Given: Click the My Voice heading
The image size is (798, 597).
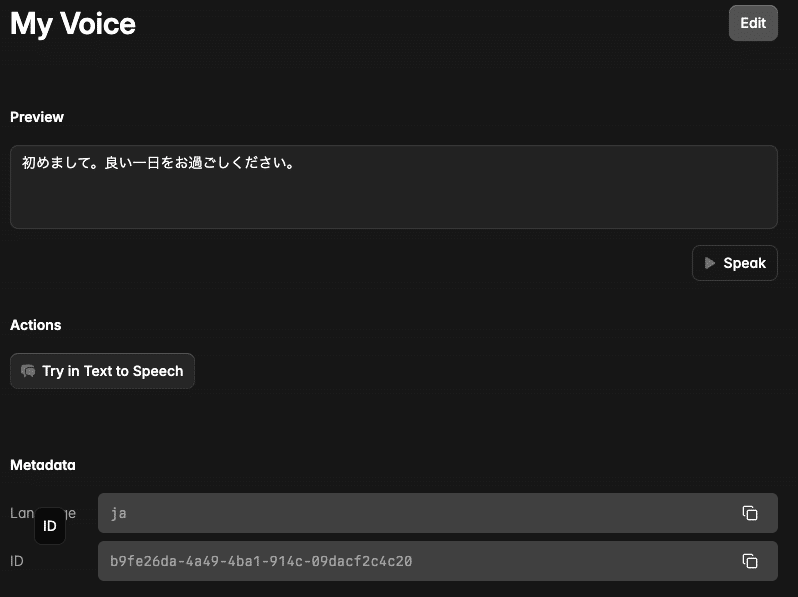Looking at the screenshot, I should 73,24.
